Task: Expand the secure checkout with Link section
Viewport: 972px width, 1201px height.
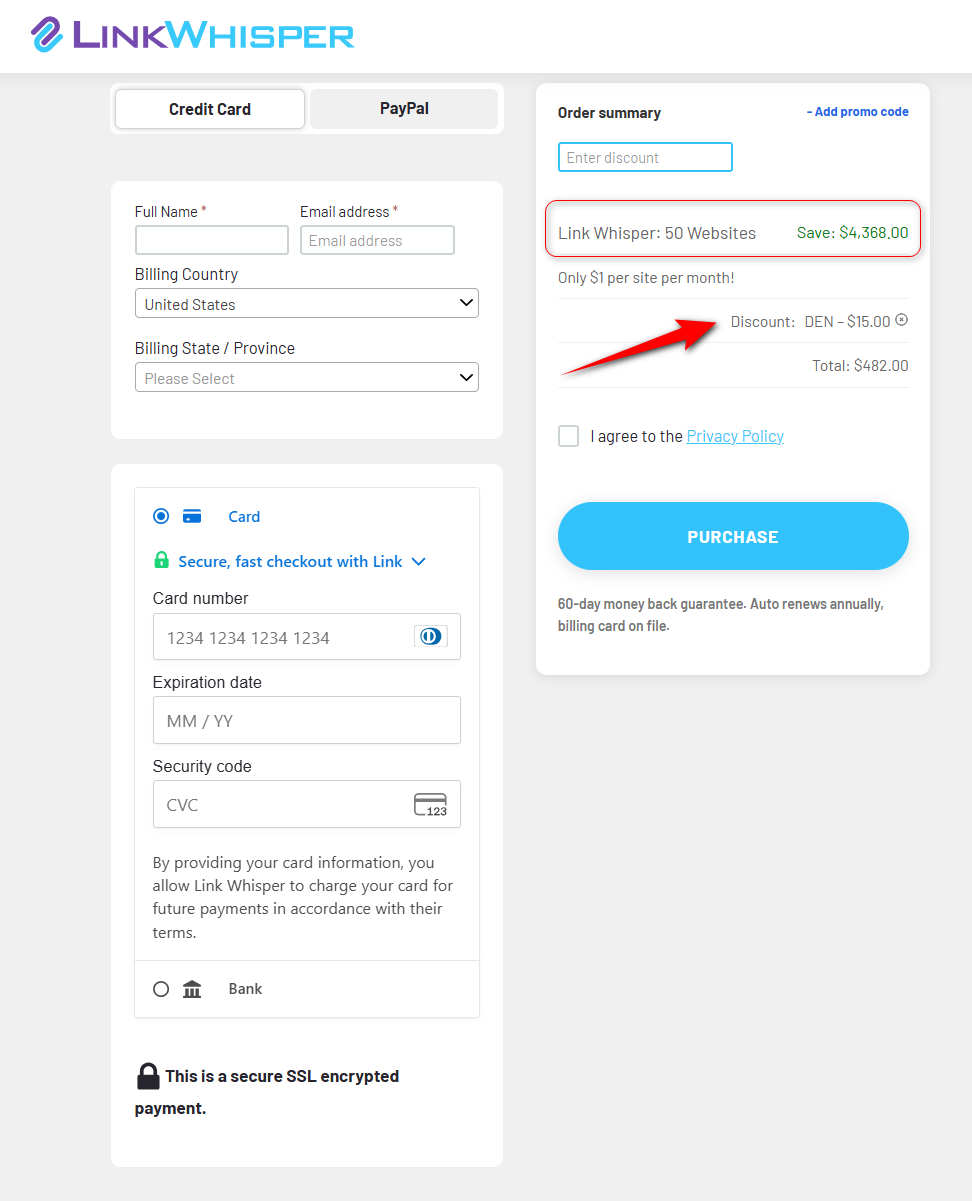Action: pos(419,561)
